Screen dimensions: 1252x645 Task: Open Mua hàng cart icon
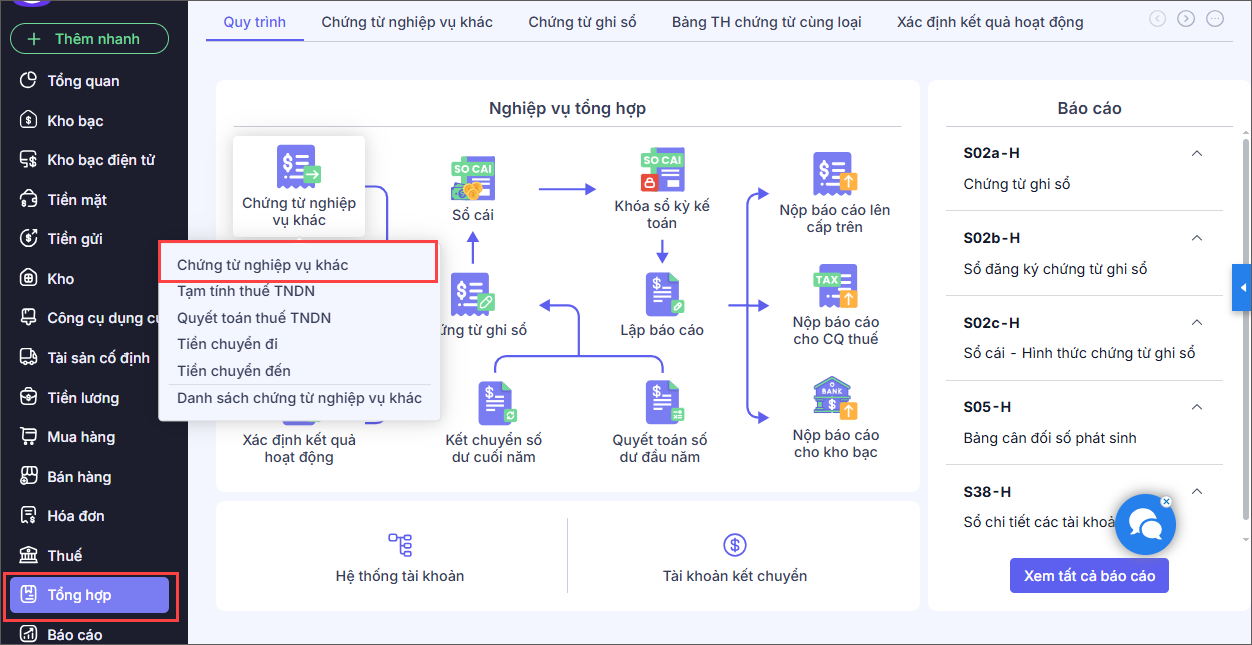29,437
